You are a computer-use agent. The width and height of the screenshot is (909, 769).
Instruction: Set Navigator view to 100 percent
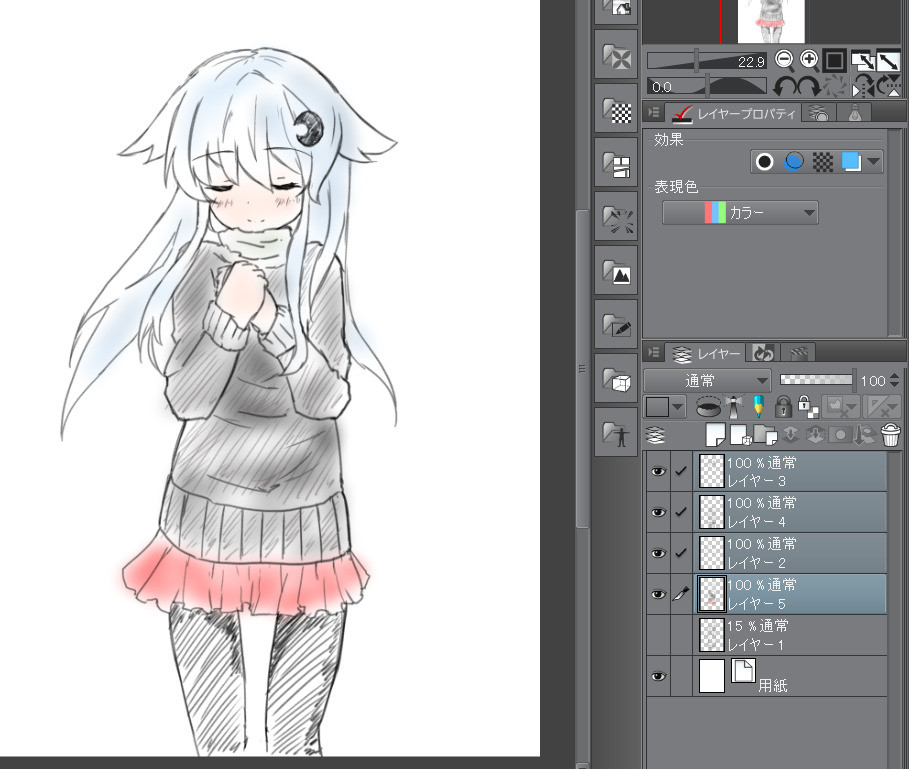[x=835, y=60]
